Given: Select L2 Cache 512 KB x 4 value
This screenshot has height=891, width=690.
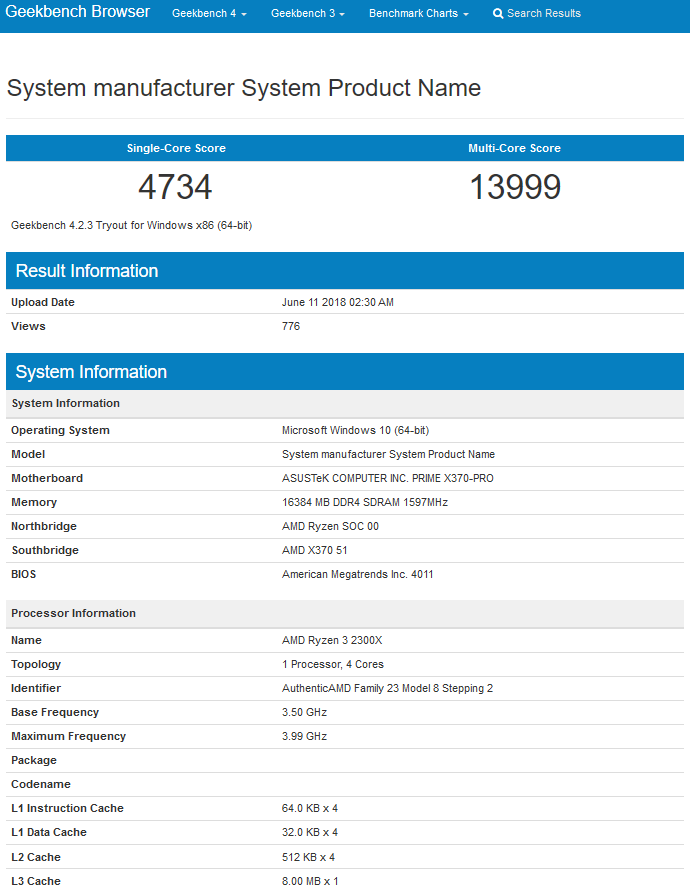Looking at the screenshot, I should point(308,857).
